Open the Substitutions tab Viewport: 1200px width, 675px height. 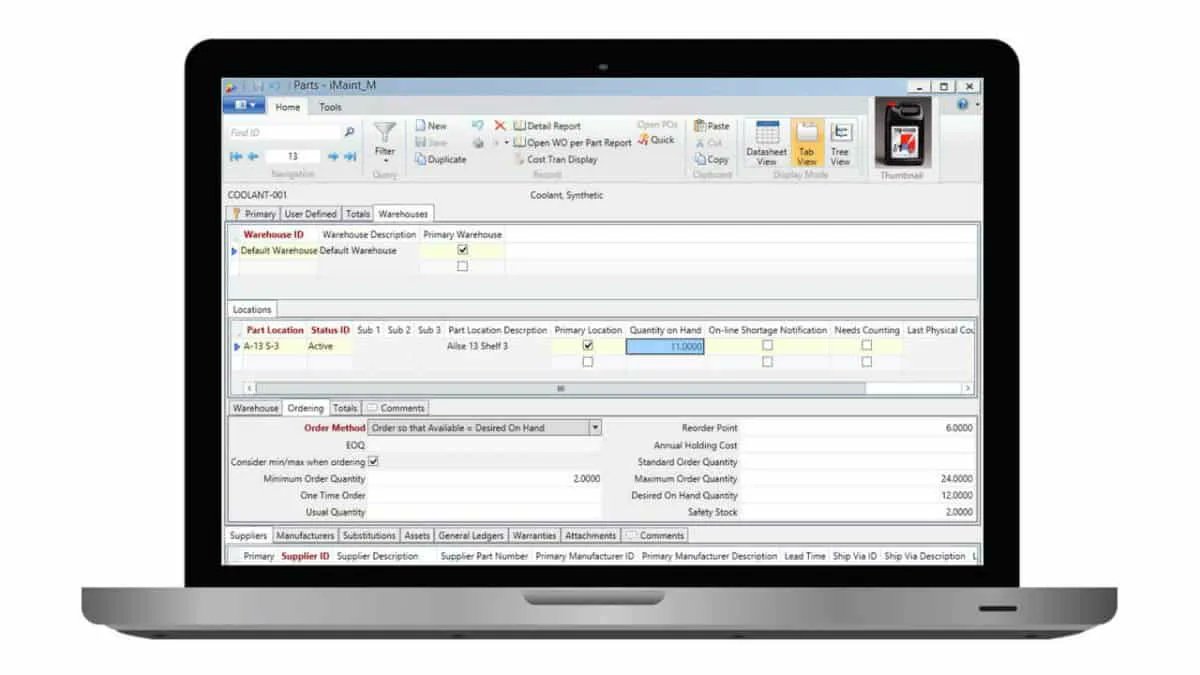(x=369, y=536)
